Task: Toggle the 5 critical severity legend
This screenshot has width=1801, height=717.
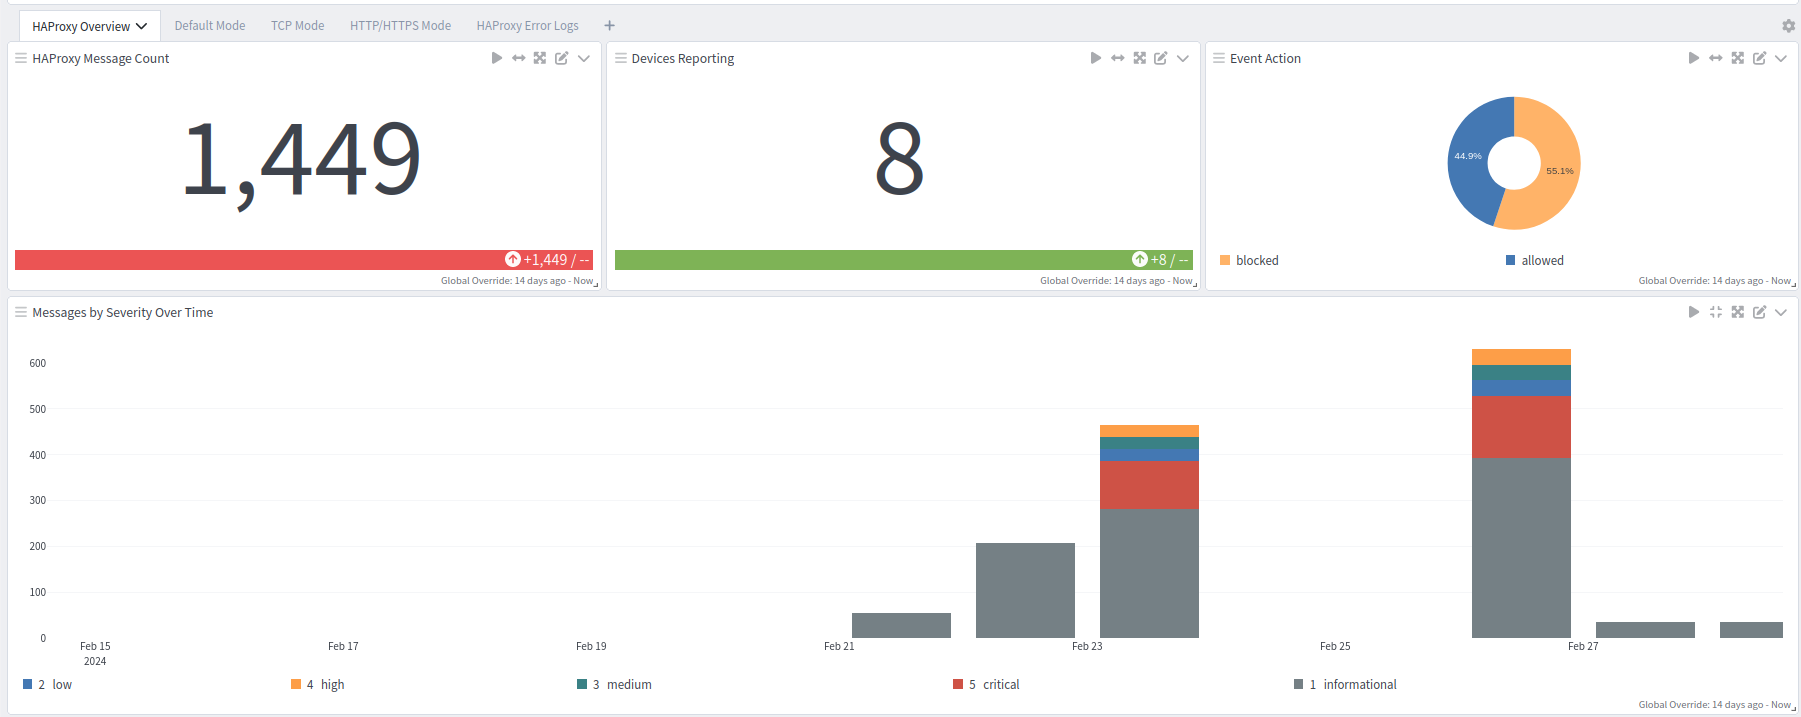Action: pyautogui.click(x=986, y=684)
